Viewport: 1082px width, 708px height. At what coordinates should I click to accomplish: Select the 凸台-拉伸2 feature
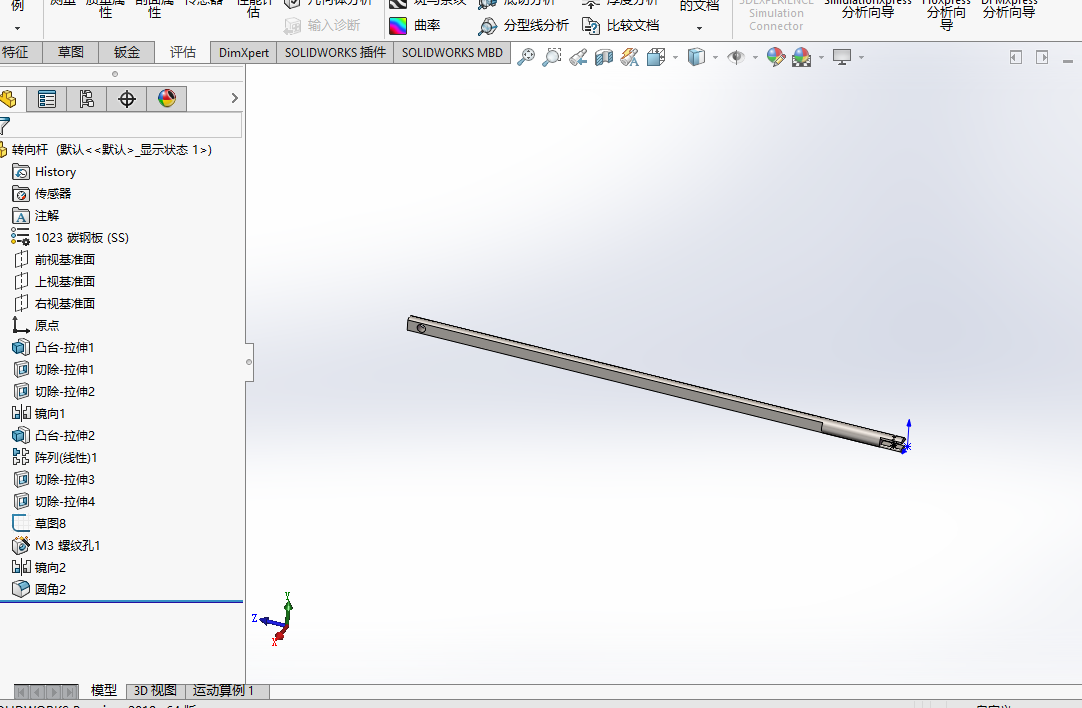(x=53, y=436)
